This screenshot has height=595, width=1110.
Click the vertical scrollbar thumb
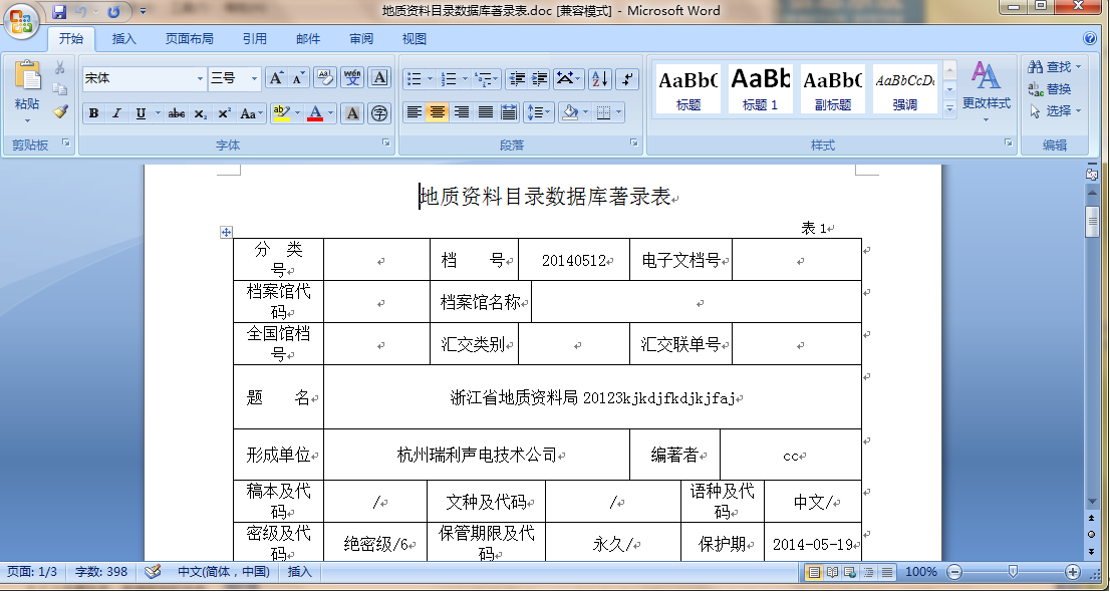(x=1092, y=221)
